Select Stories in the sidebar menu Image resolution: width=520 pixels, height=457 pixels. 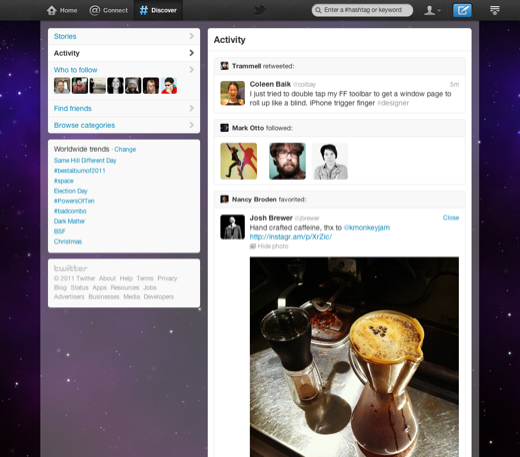[x=65, y=36]
